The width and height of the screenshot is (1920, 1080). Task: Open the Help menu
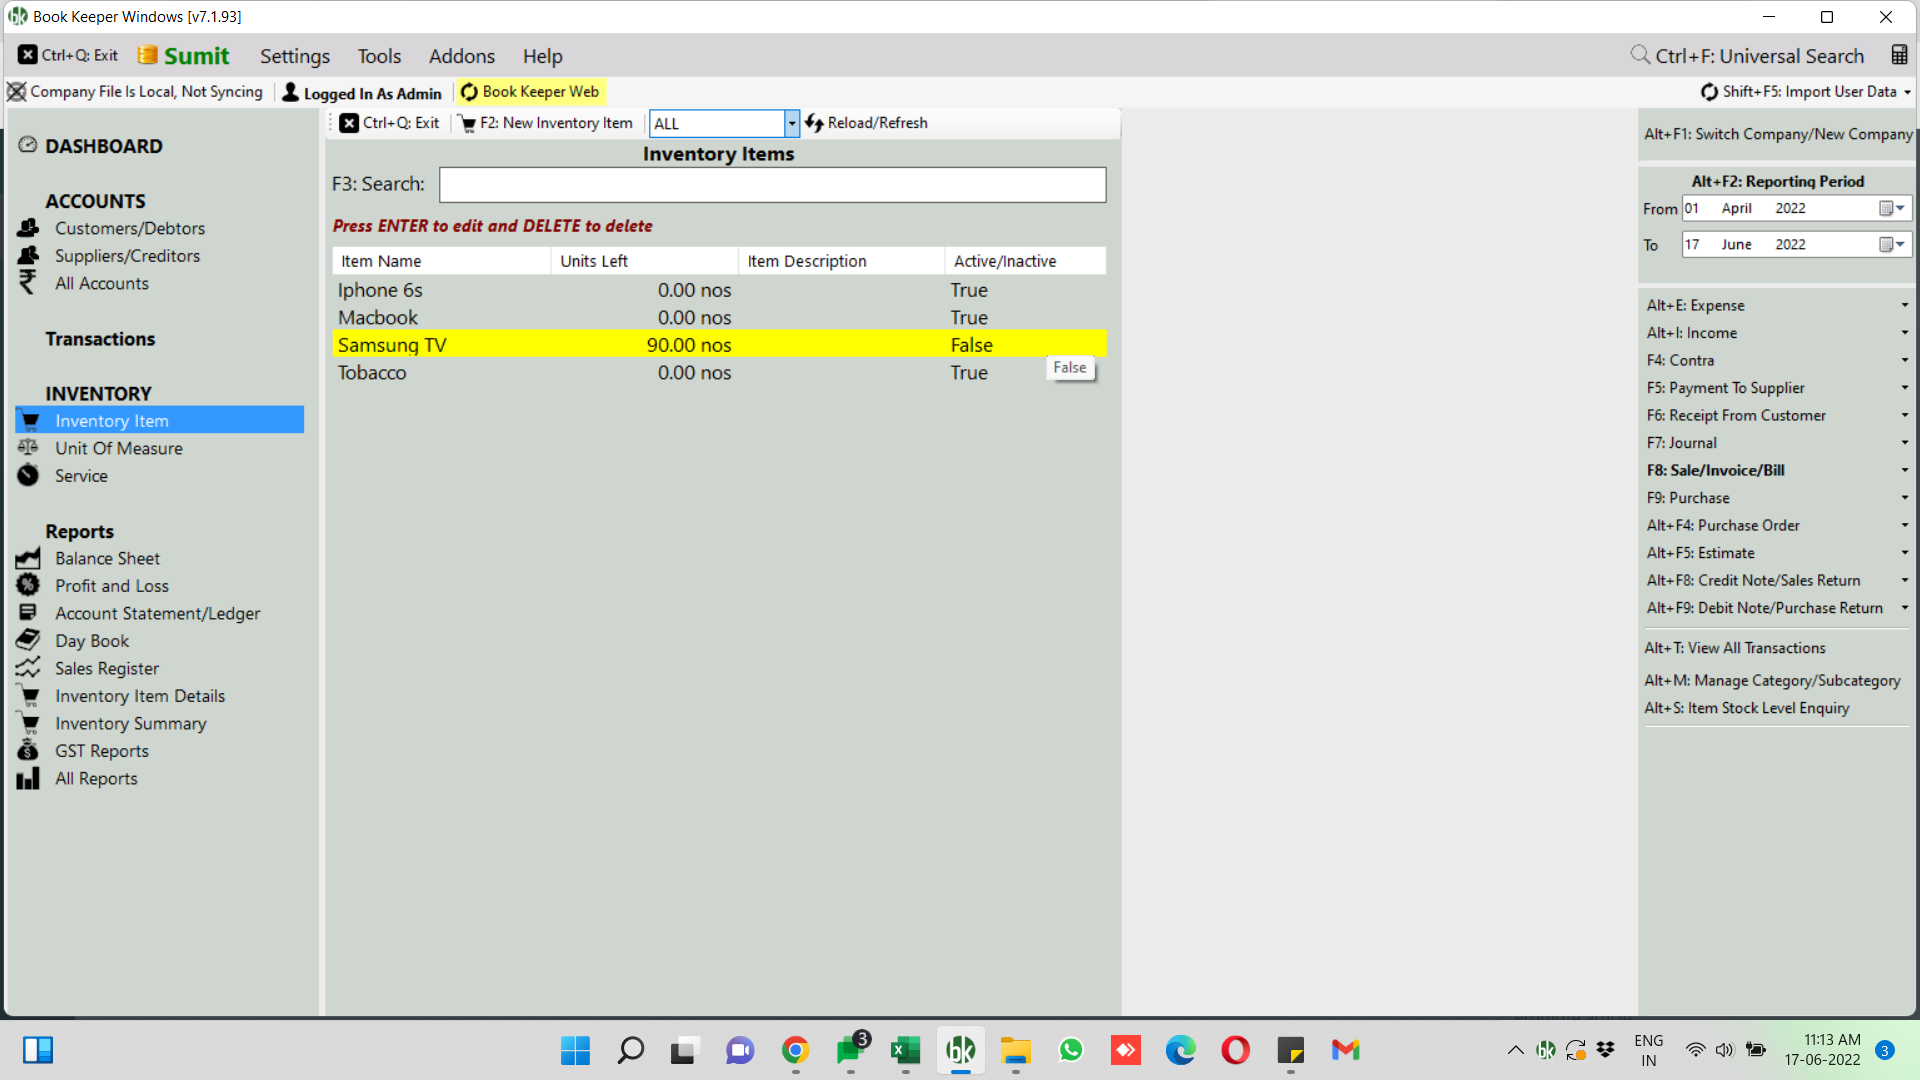[542, 56]
